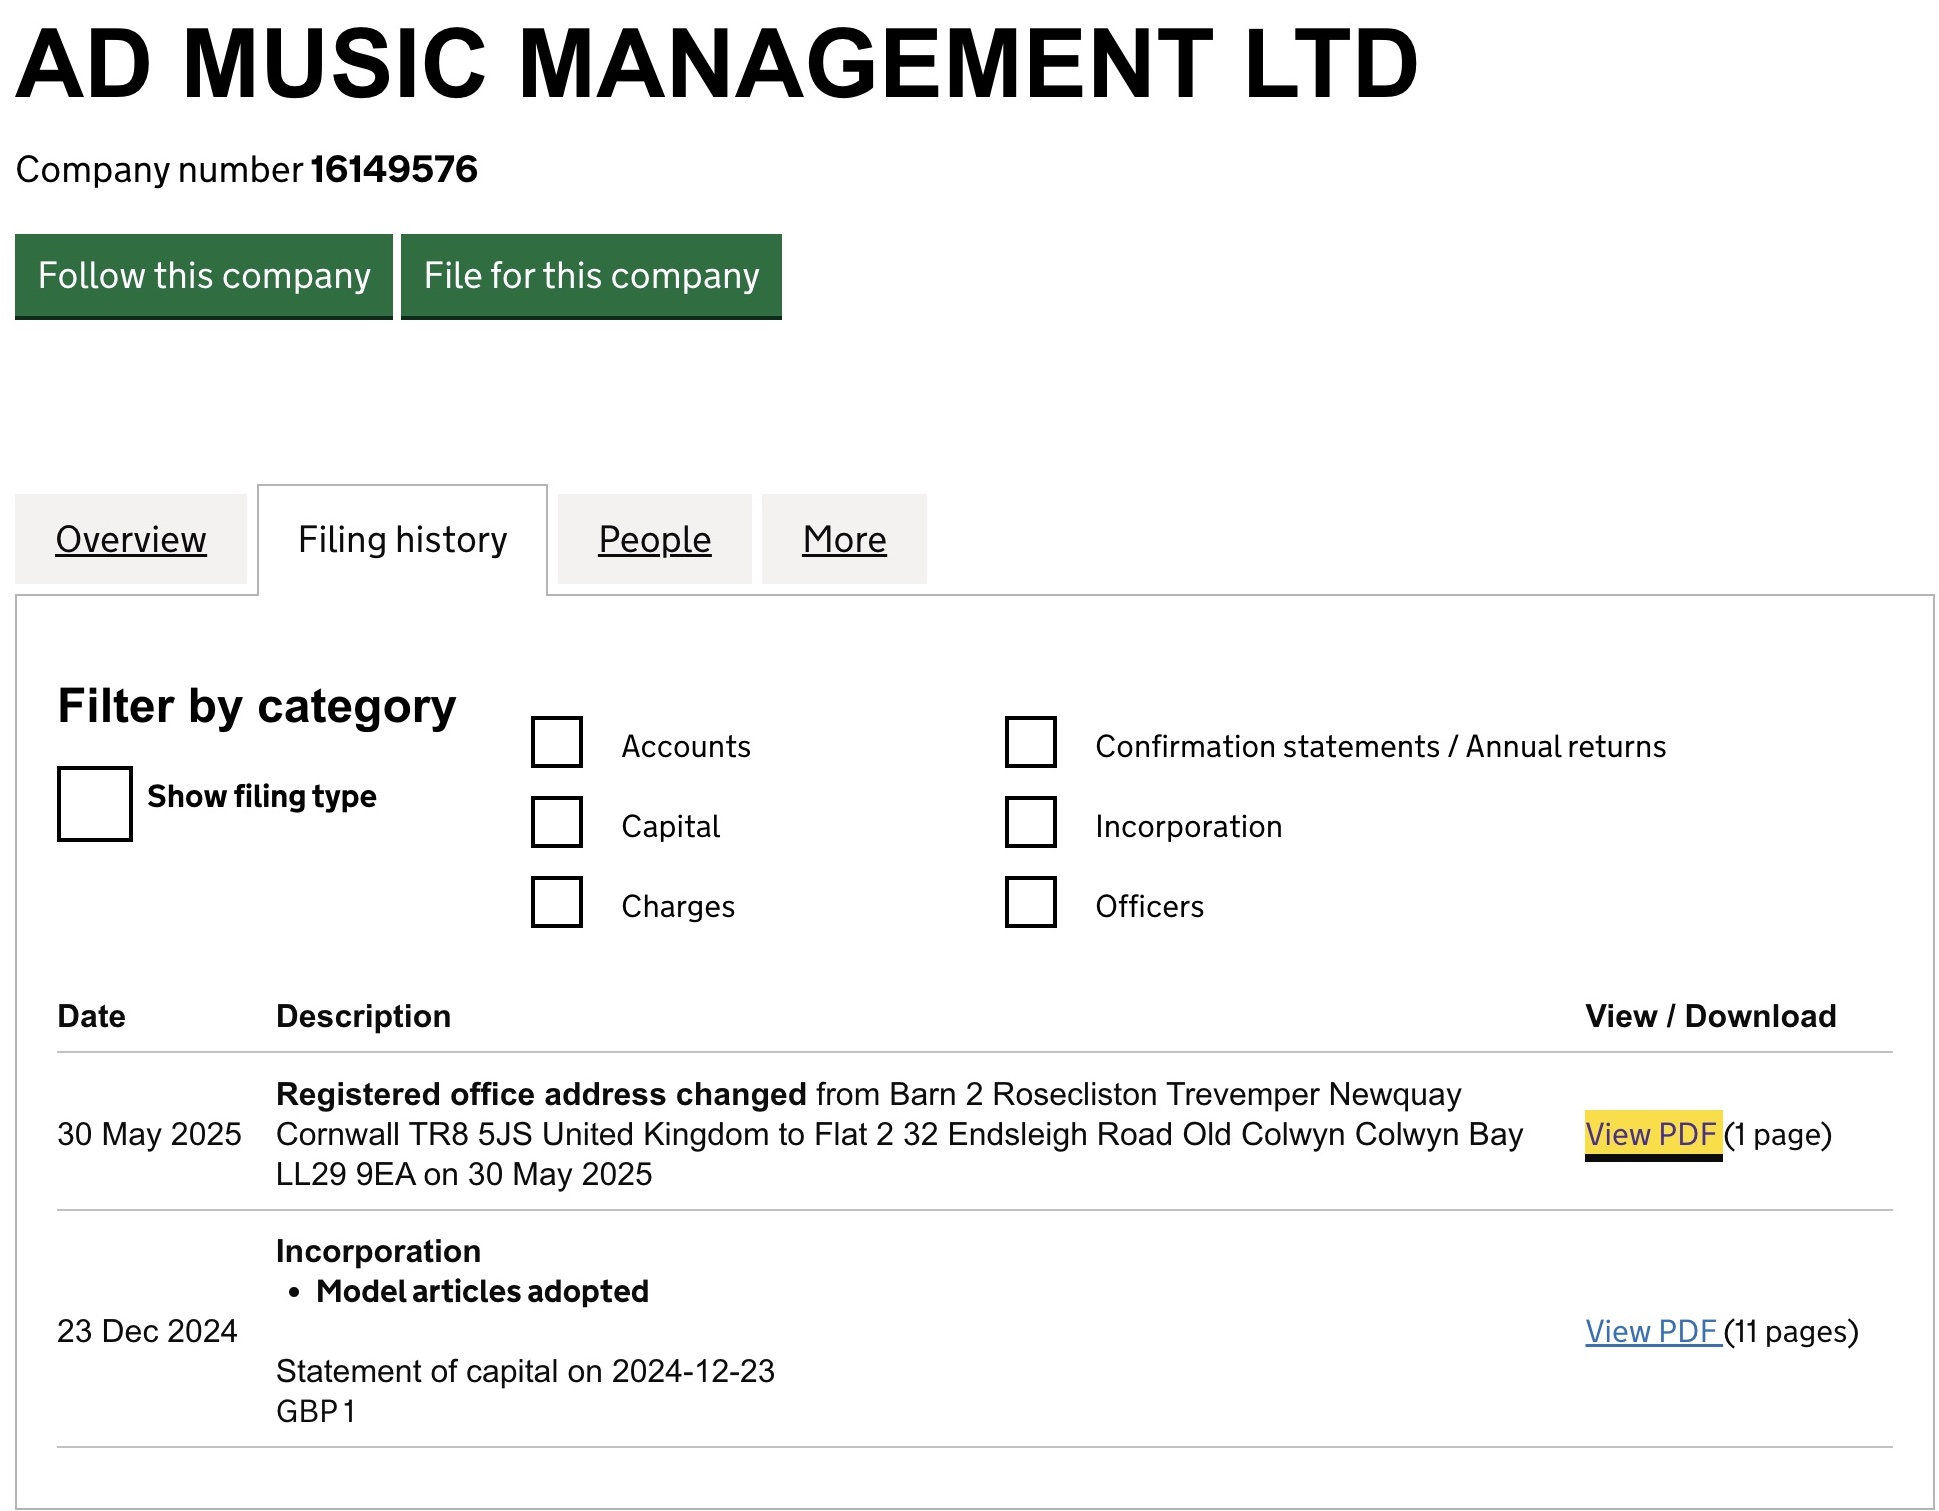Select company number 16149576 text
This screenshot has height=1511, width=1939.
[x=394, y=169]
